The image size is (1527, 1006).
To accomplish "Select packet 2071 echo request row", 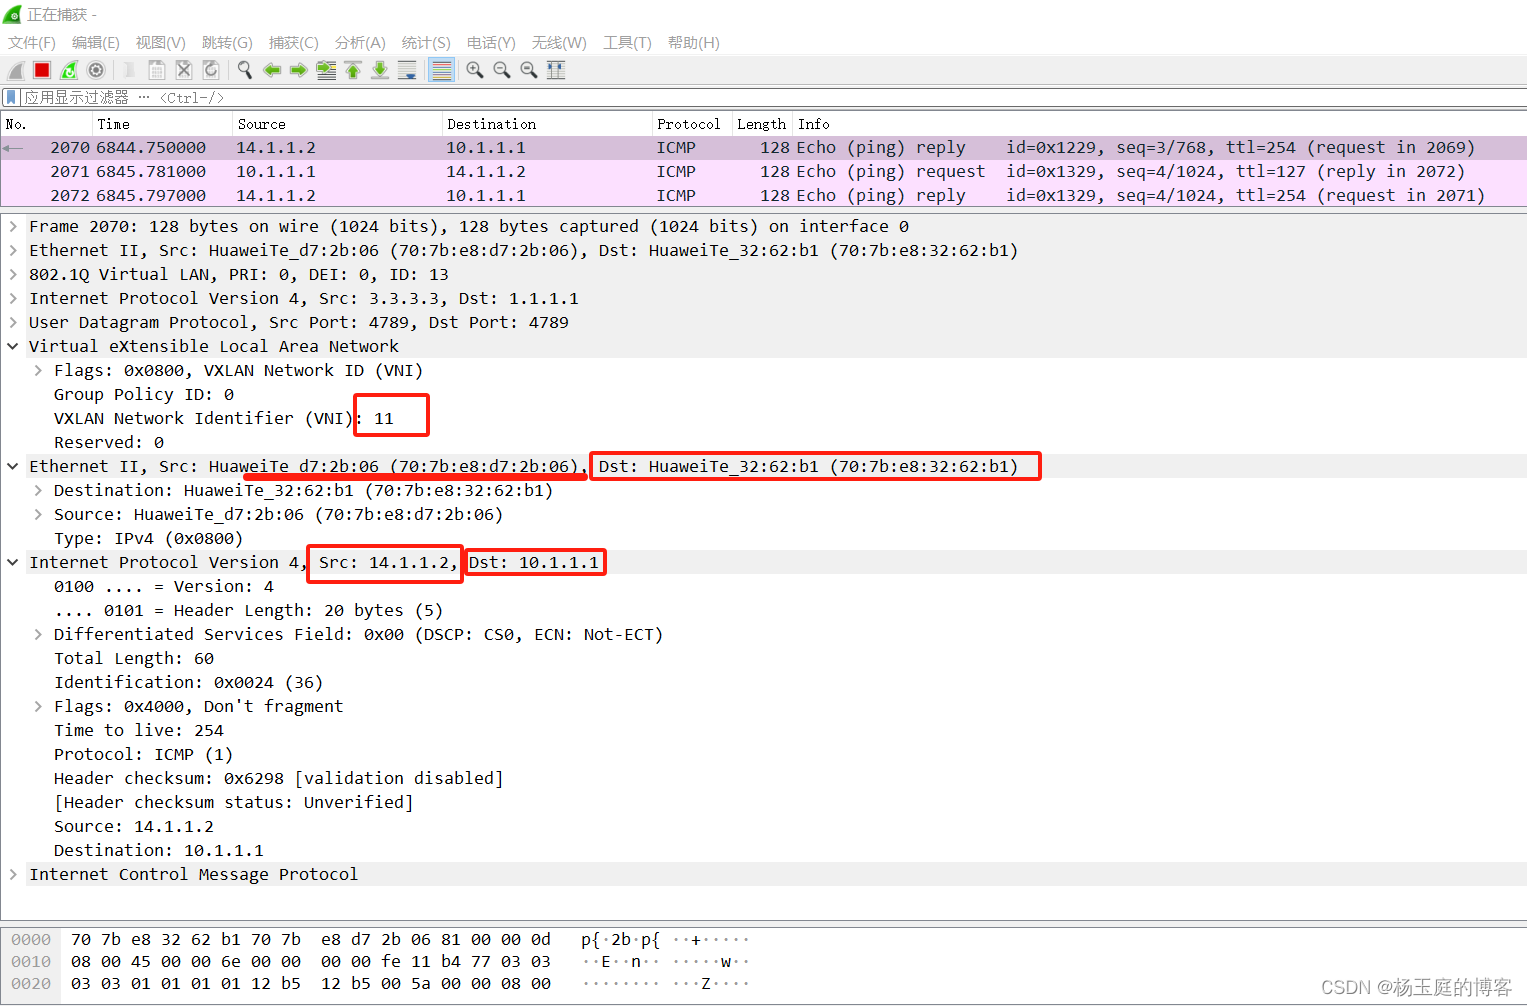I will point(763,172).
